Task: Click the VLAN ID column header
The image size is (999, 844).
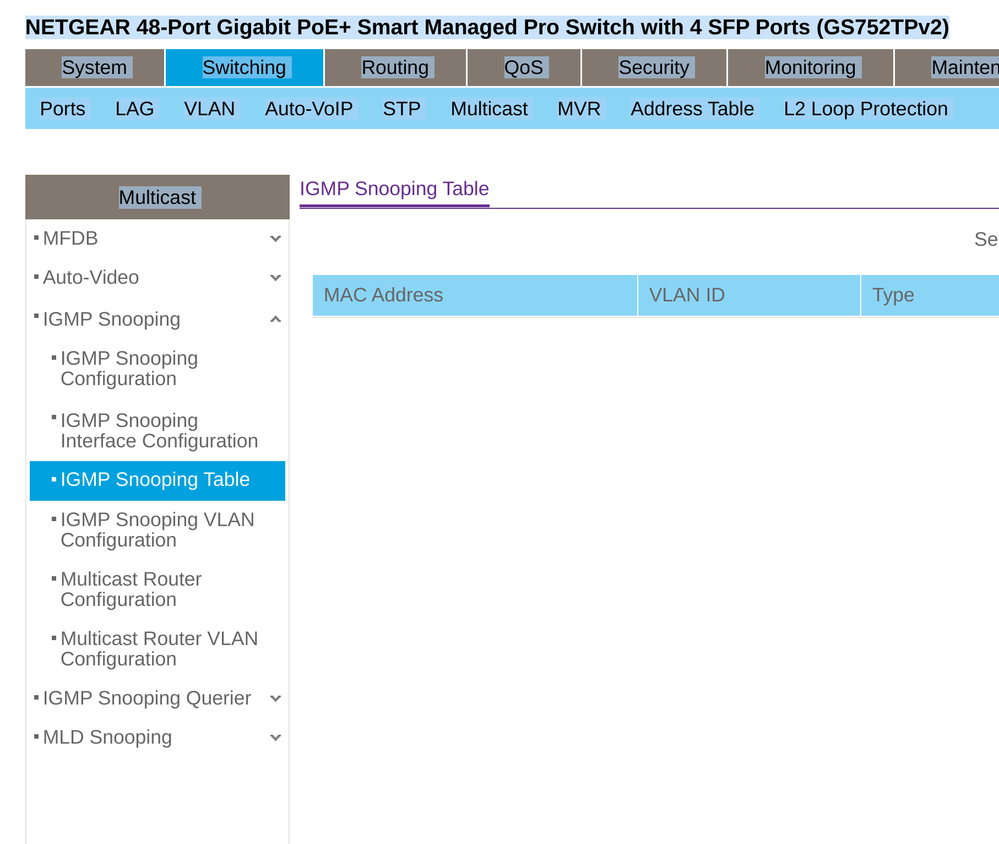Action: pos(687,295)
